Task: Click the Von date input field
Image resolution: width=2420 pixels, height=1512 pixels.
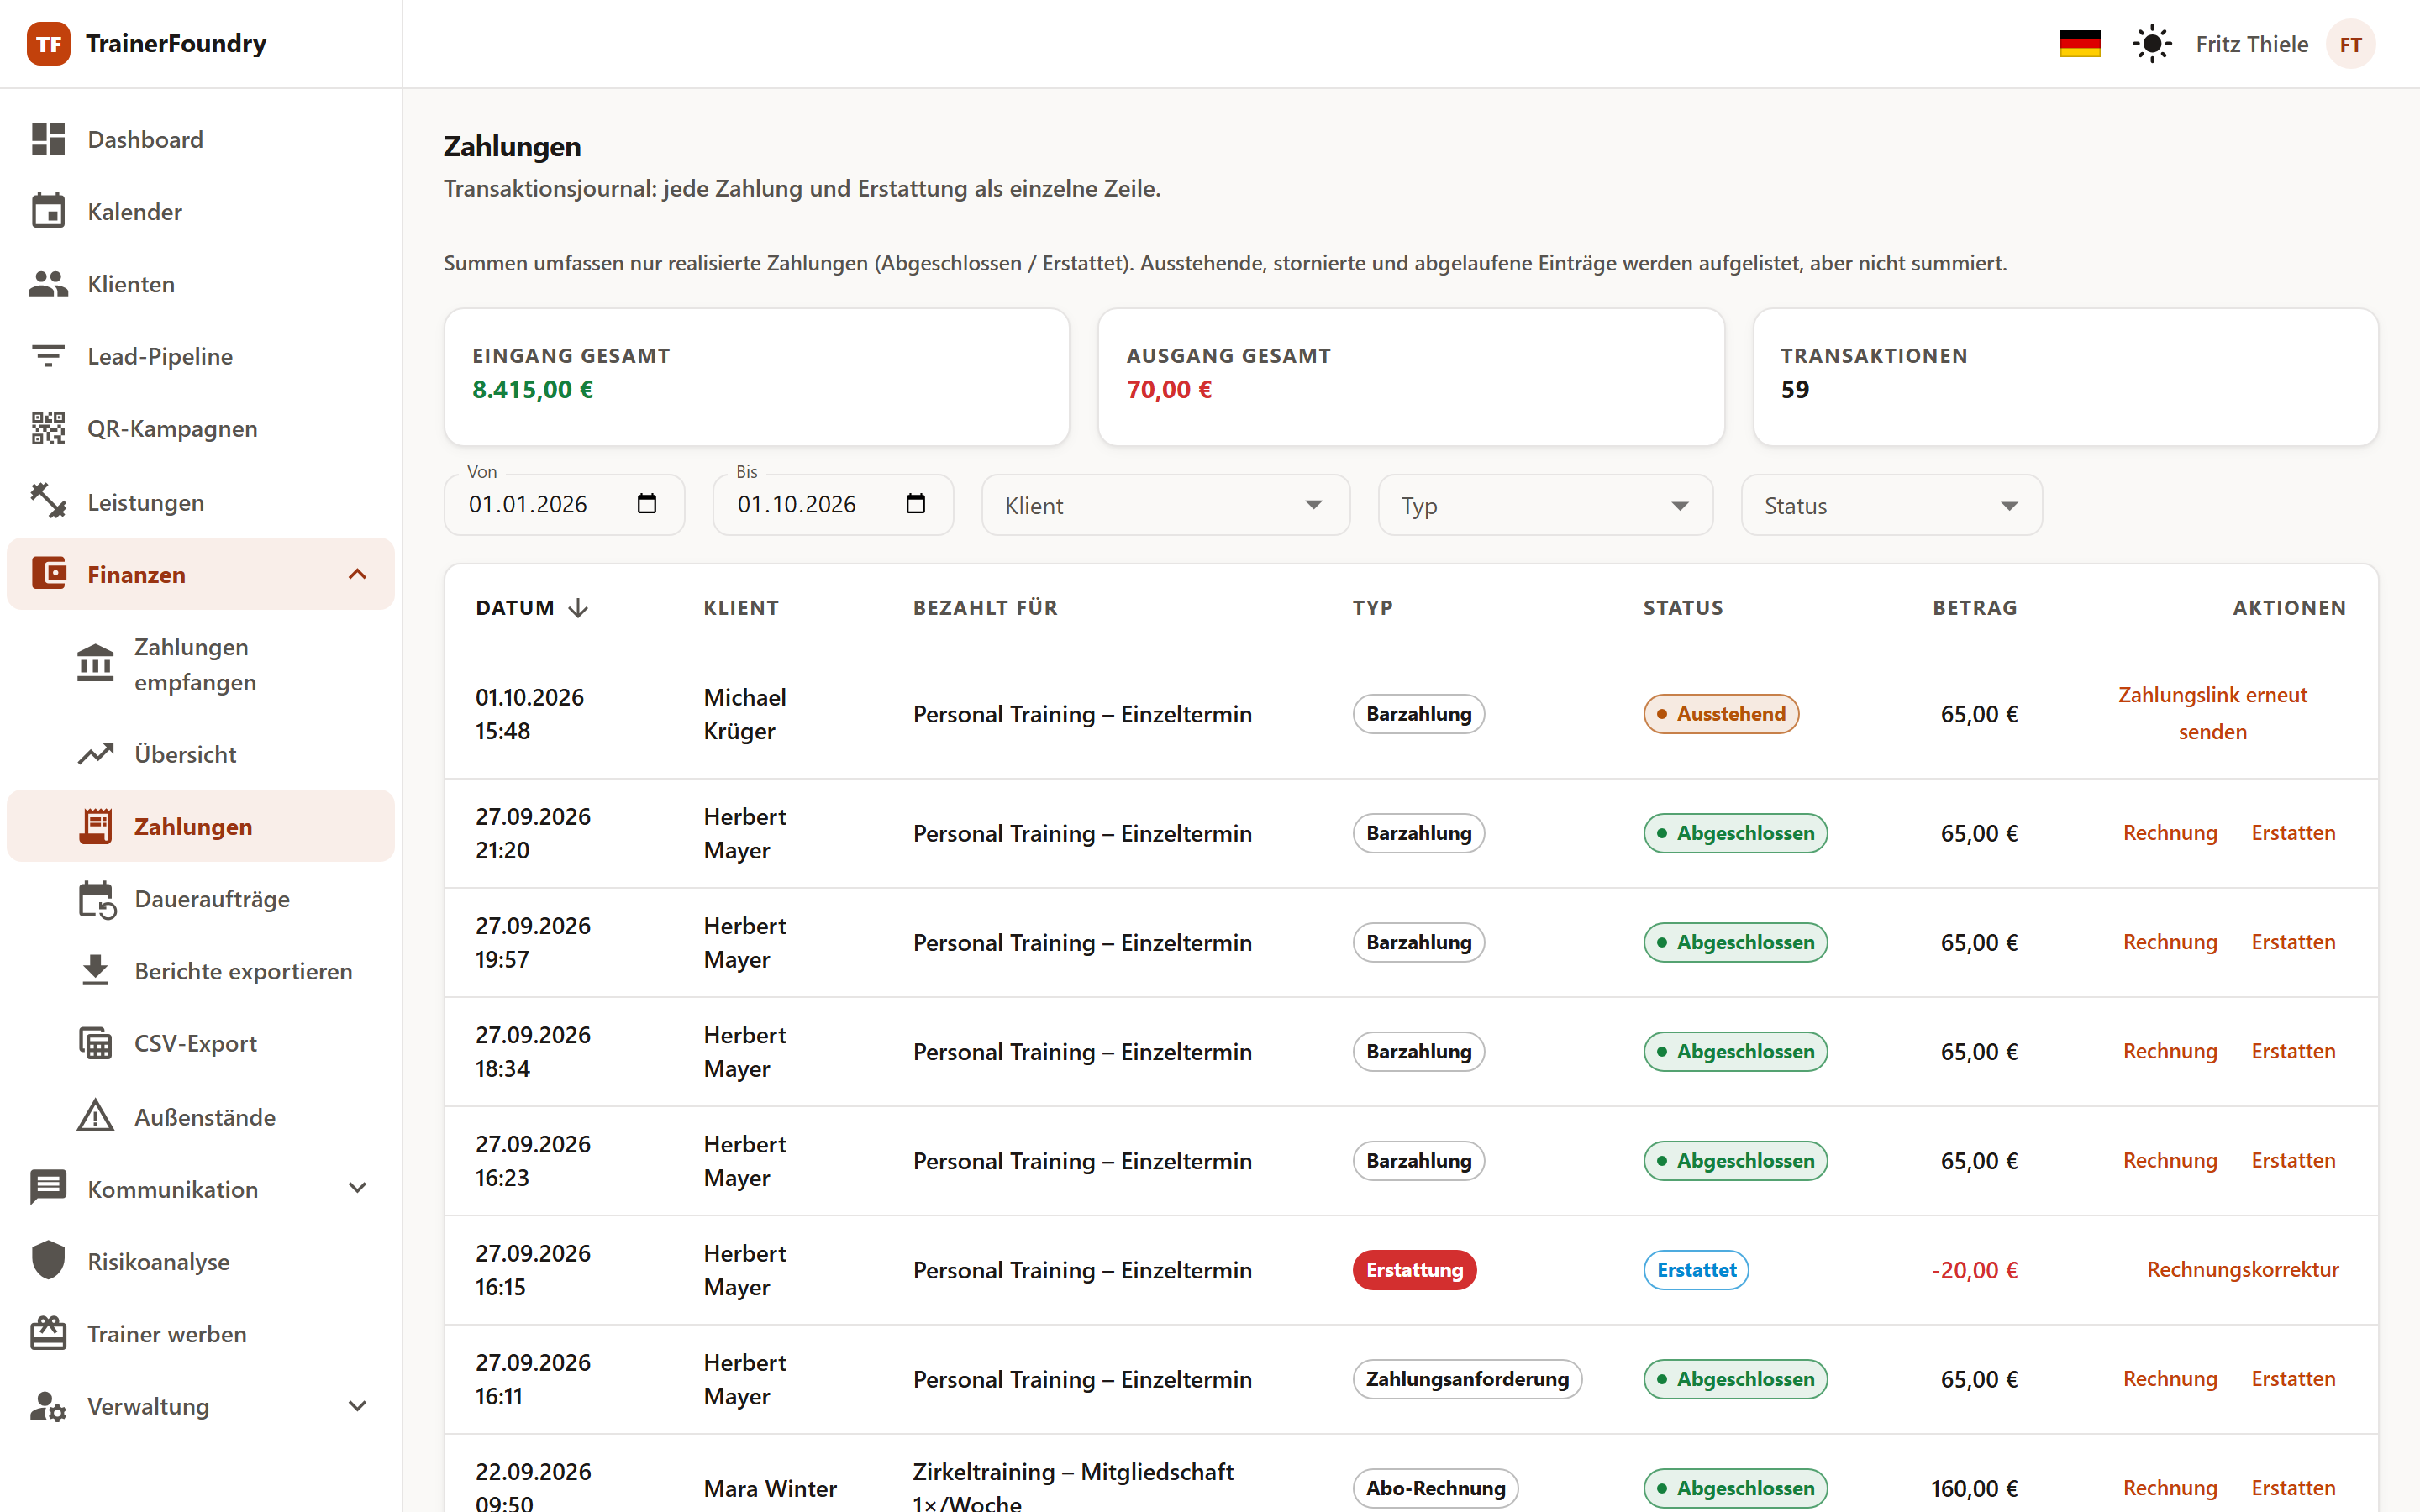Action: tap(564, 504)
